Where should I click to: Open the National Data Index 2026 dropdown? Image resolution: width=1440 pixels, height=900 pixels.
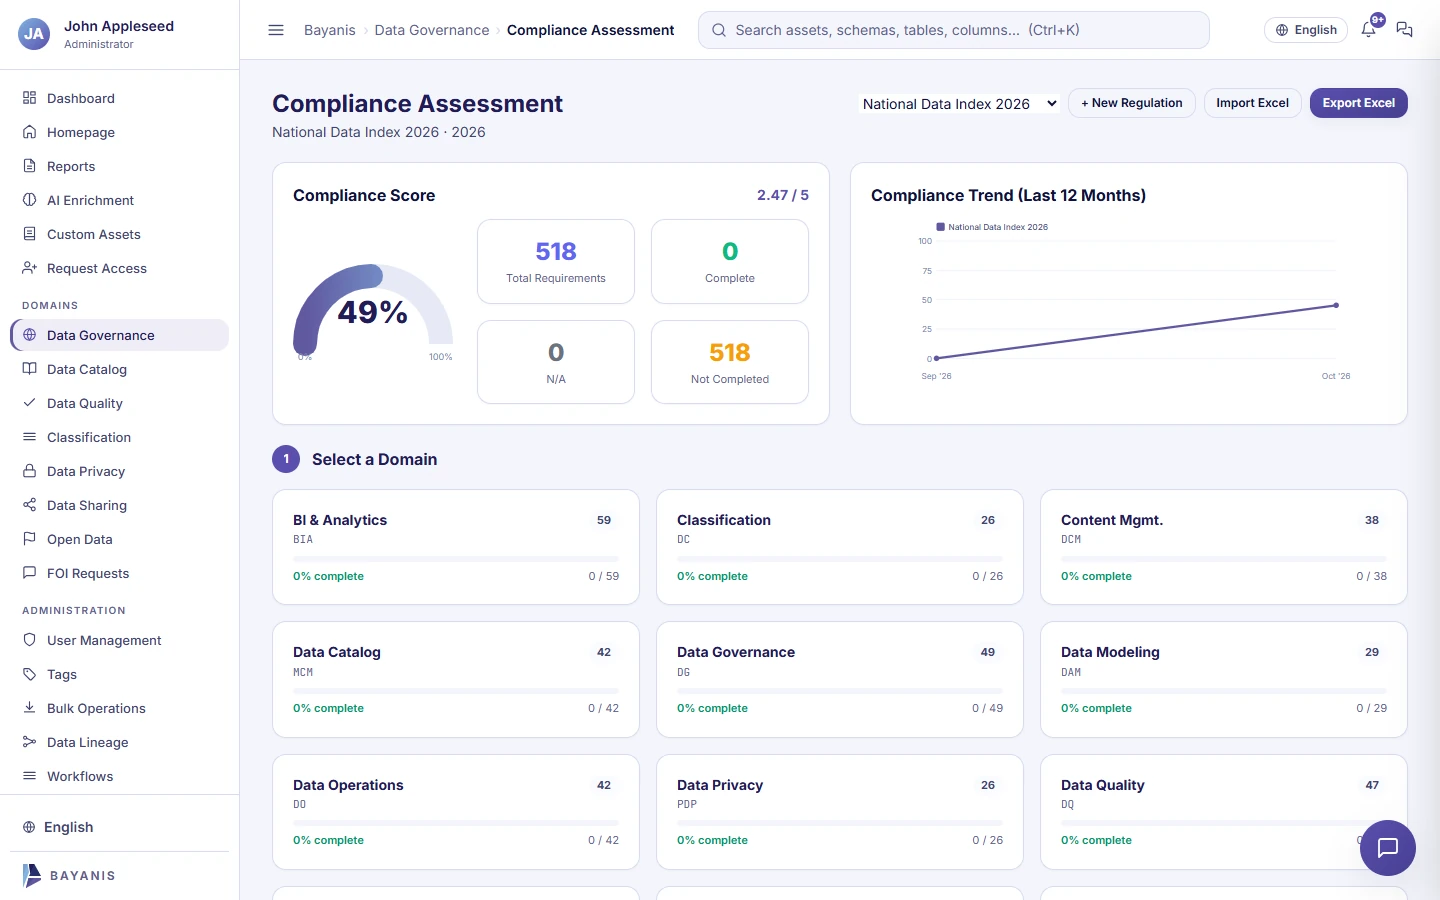[960, 104]
